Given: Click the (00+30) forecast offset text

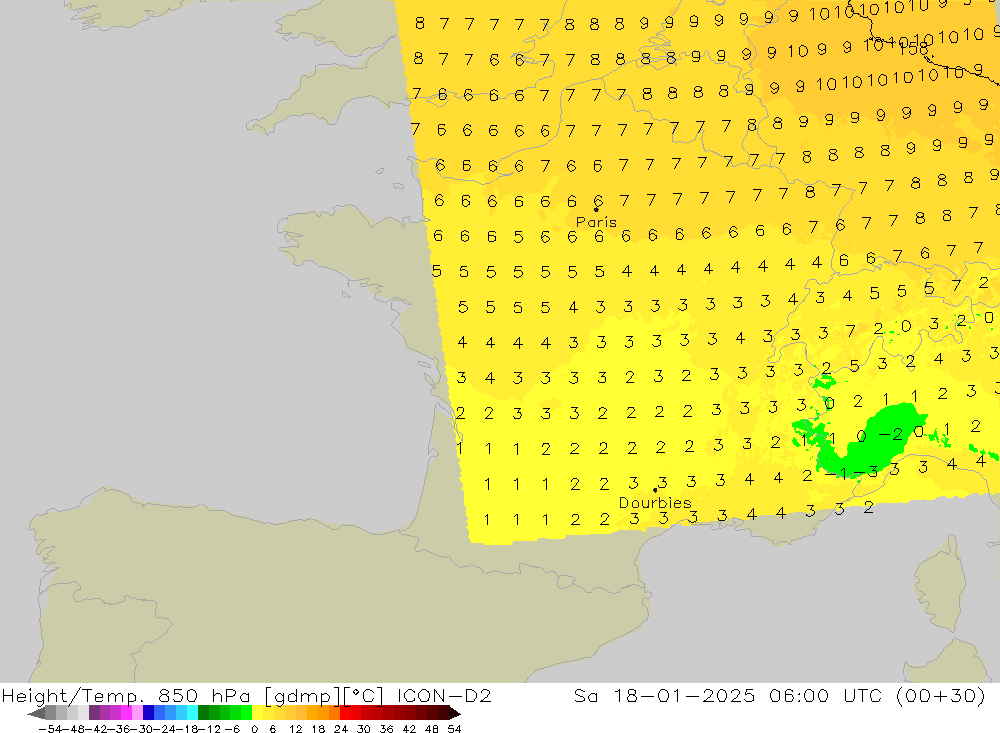Looking at the screenshot, I should click(941, 695).
